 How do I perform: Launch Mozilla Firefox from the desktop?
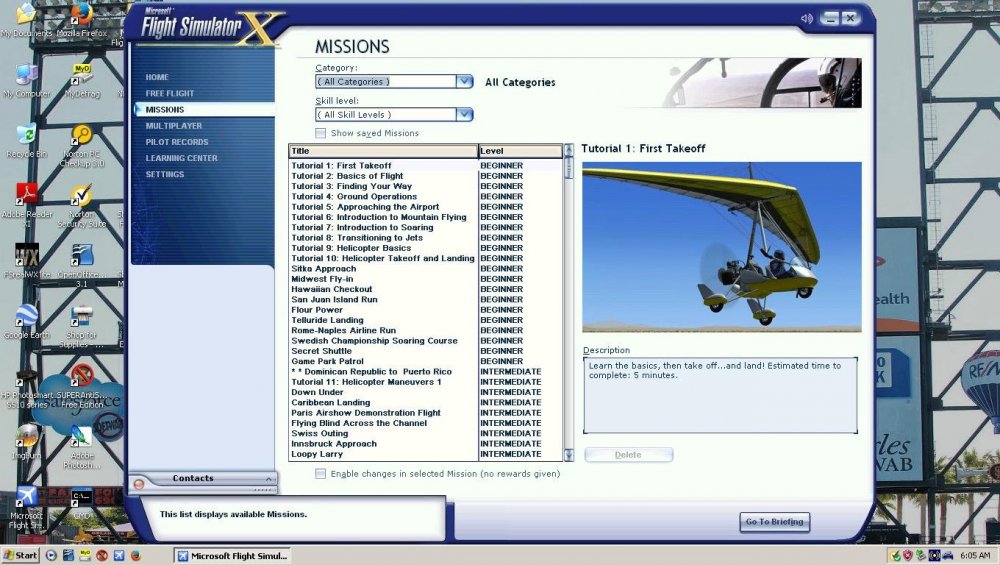(x=82, y=20)
